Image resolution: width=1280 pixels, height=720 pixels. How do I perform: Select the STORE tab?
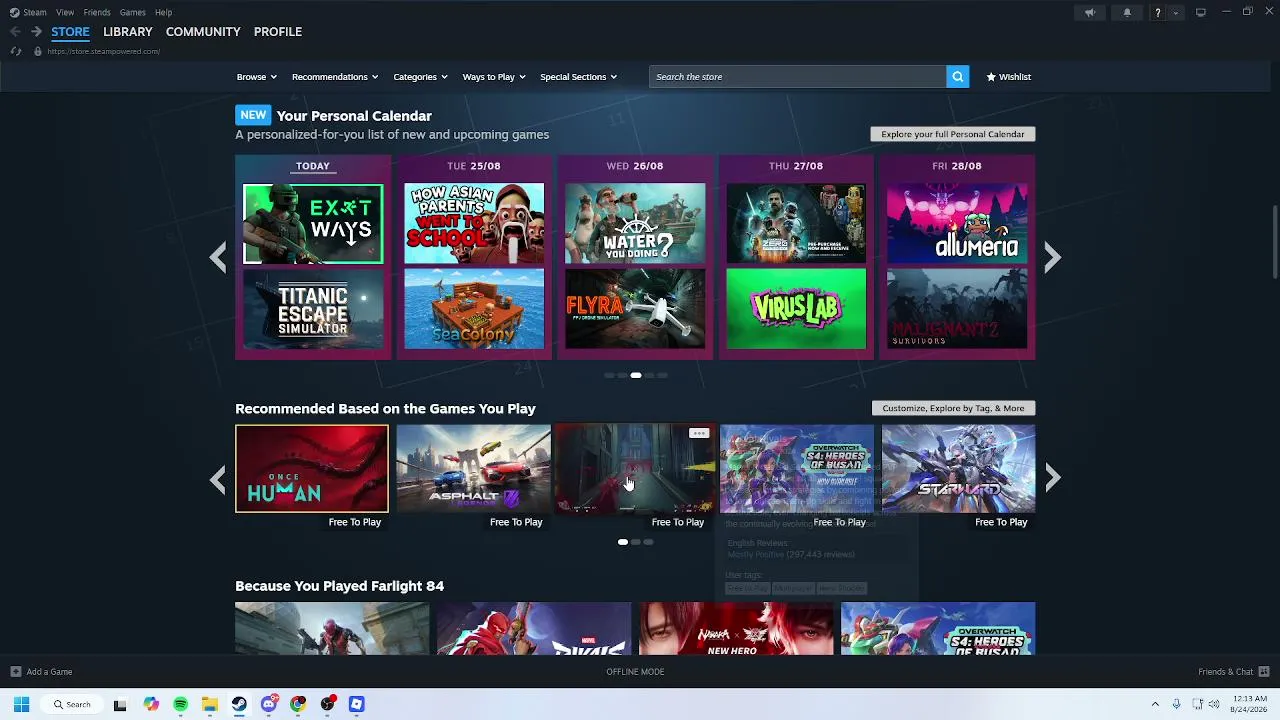pos(70,32)
